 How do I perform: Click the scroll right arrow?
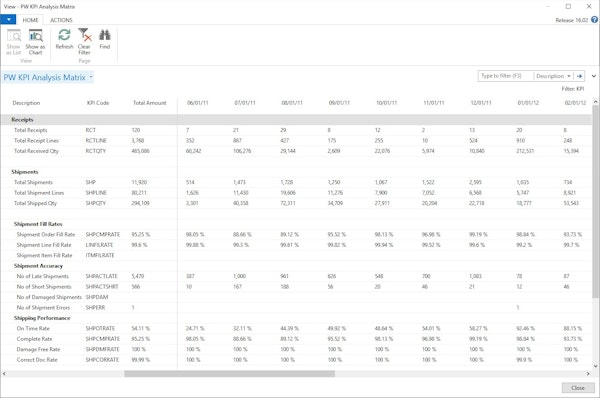[x=588, y=374]
